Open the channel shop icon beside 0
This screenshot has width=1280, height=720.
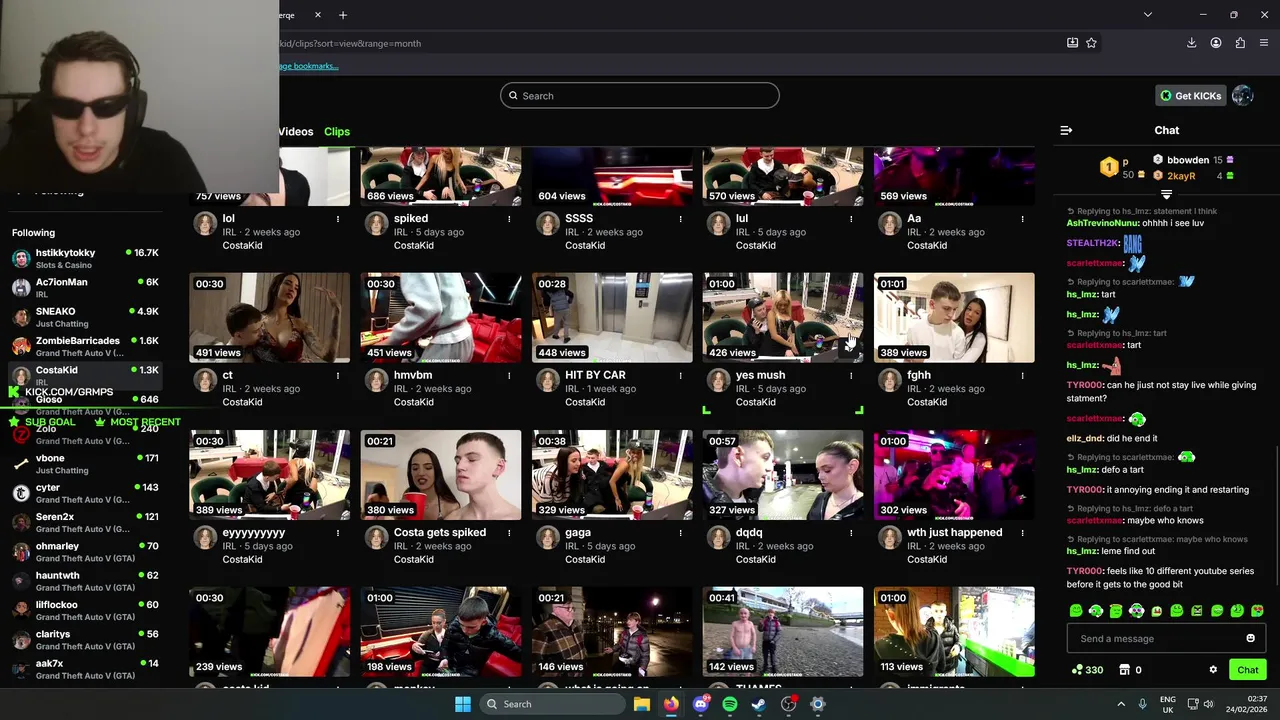(1124, 670)
